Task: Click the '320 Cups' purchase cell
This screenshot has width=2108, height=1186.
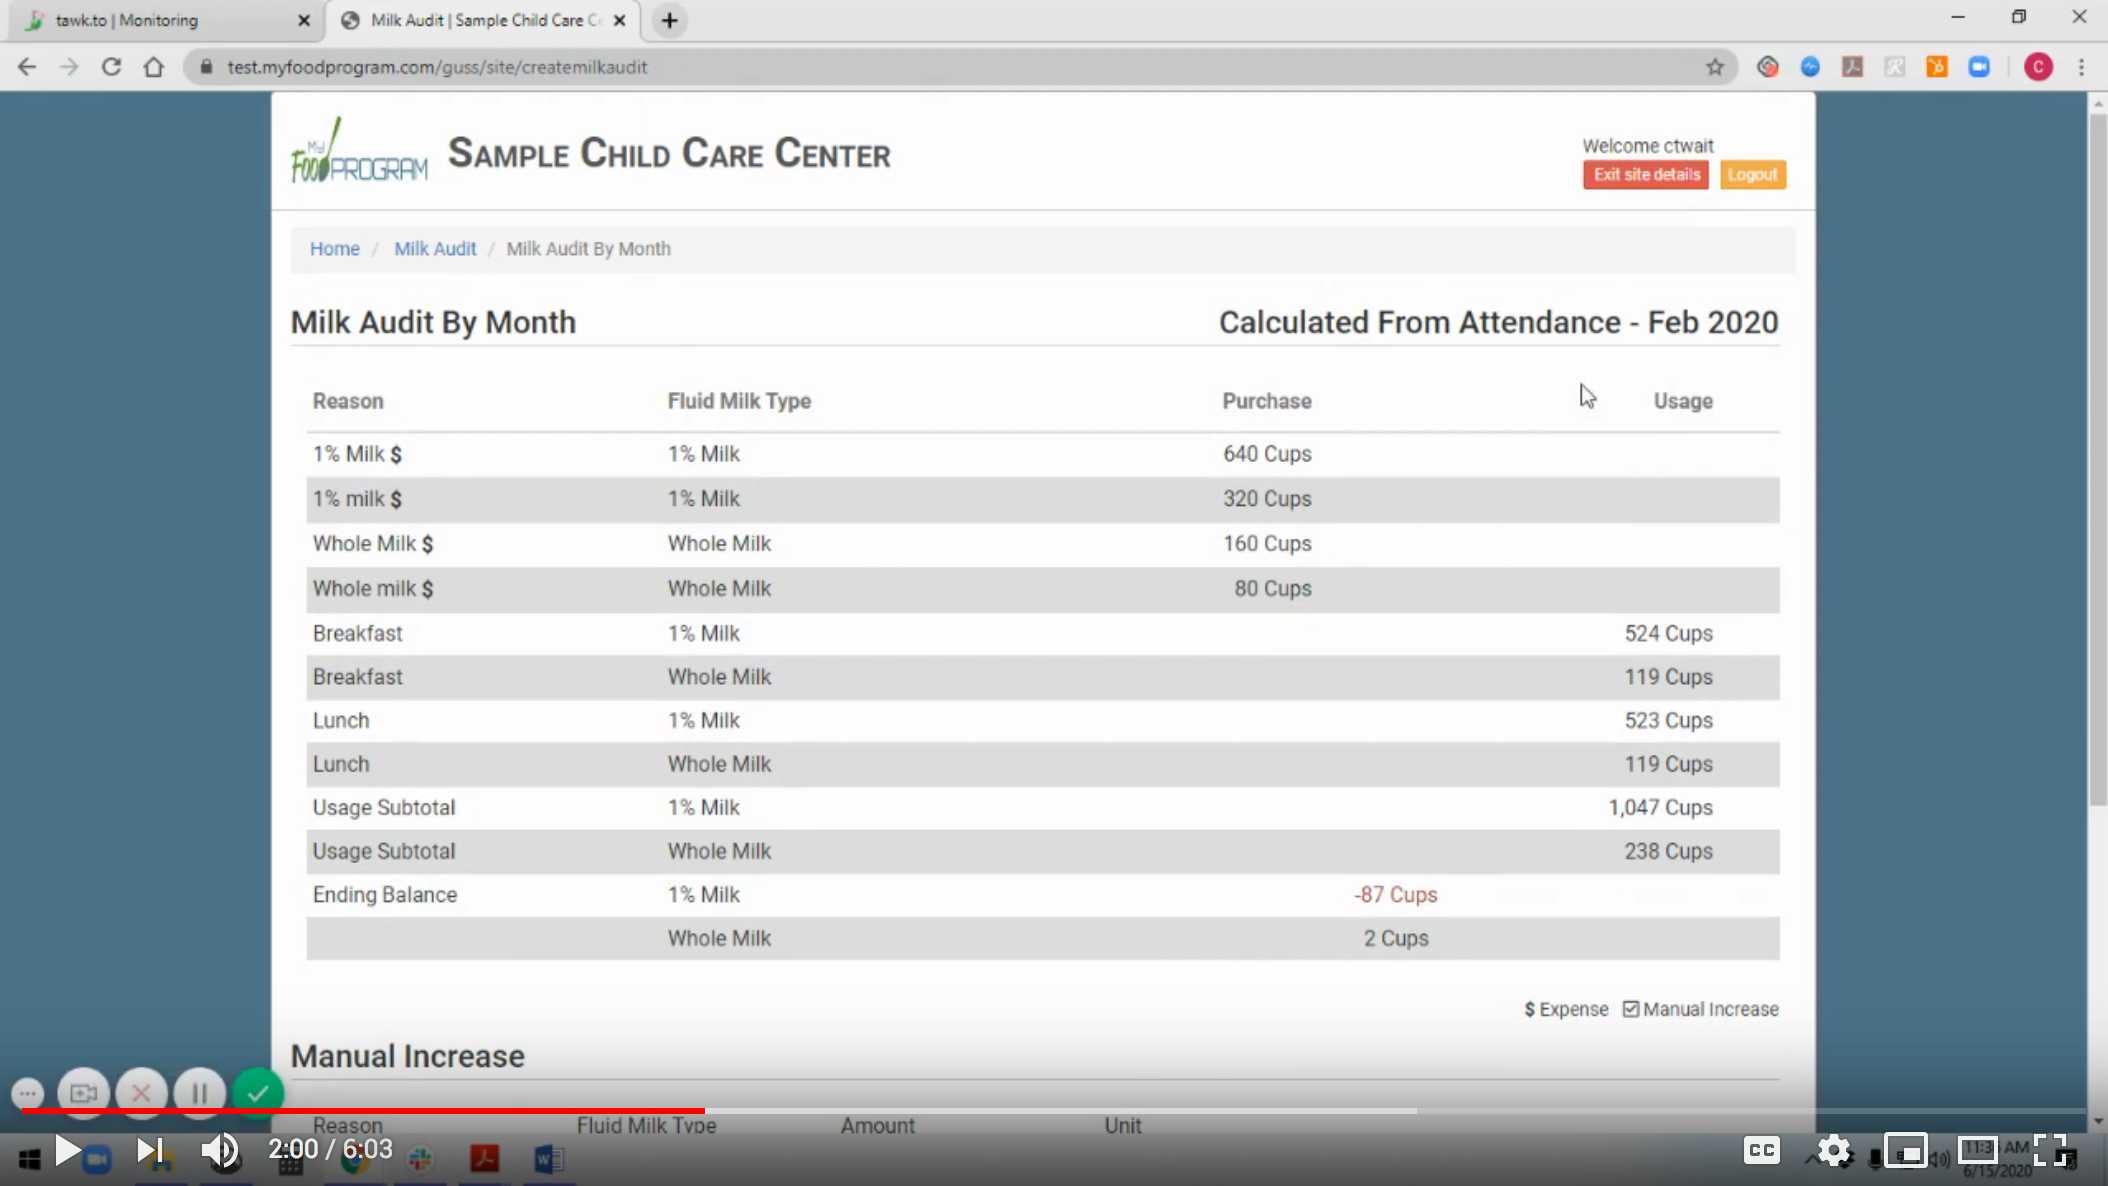Action: click(1267, 499)
